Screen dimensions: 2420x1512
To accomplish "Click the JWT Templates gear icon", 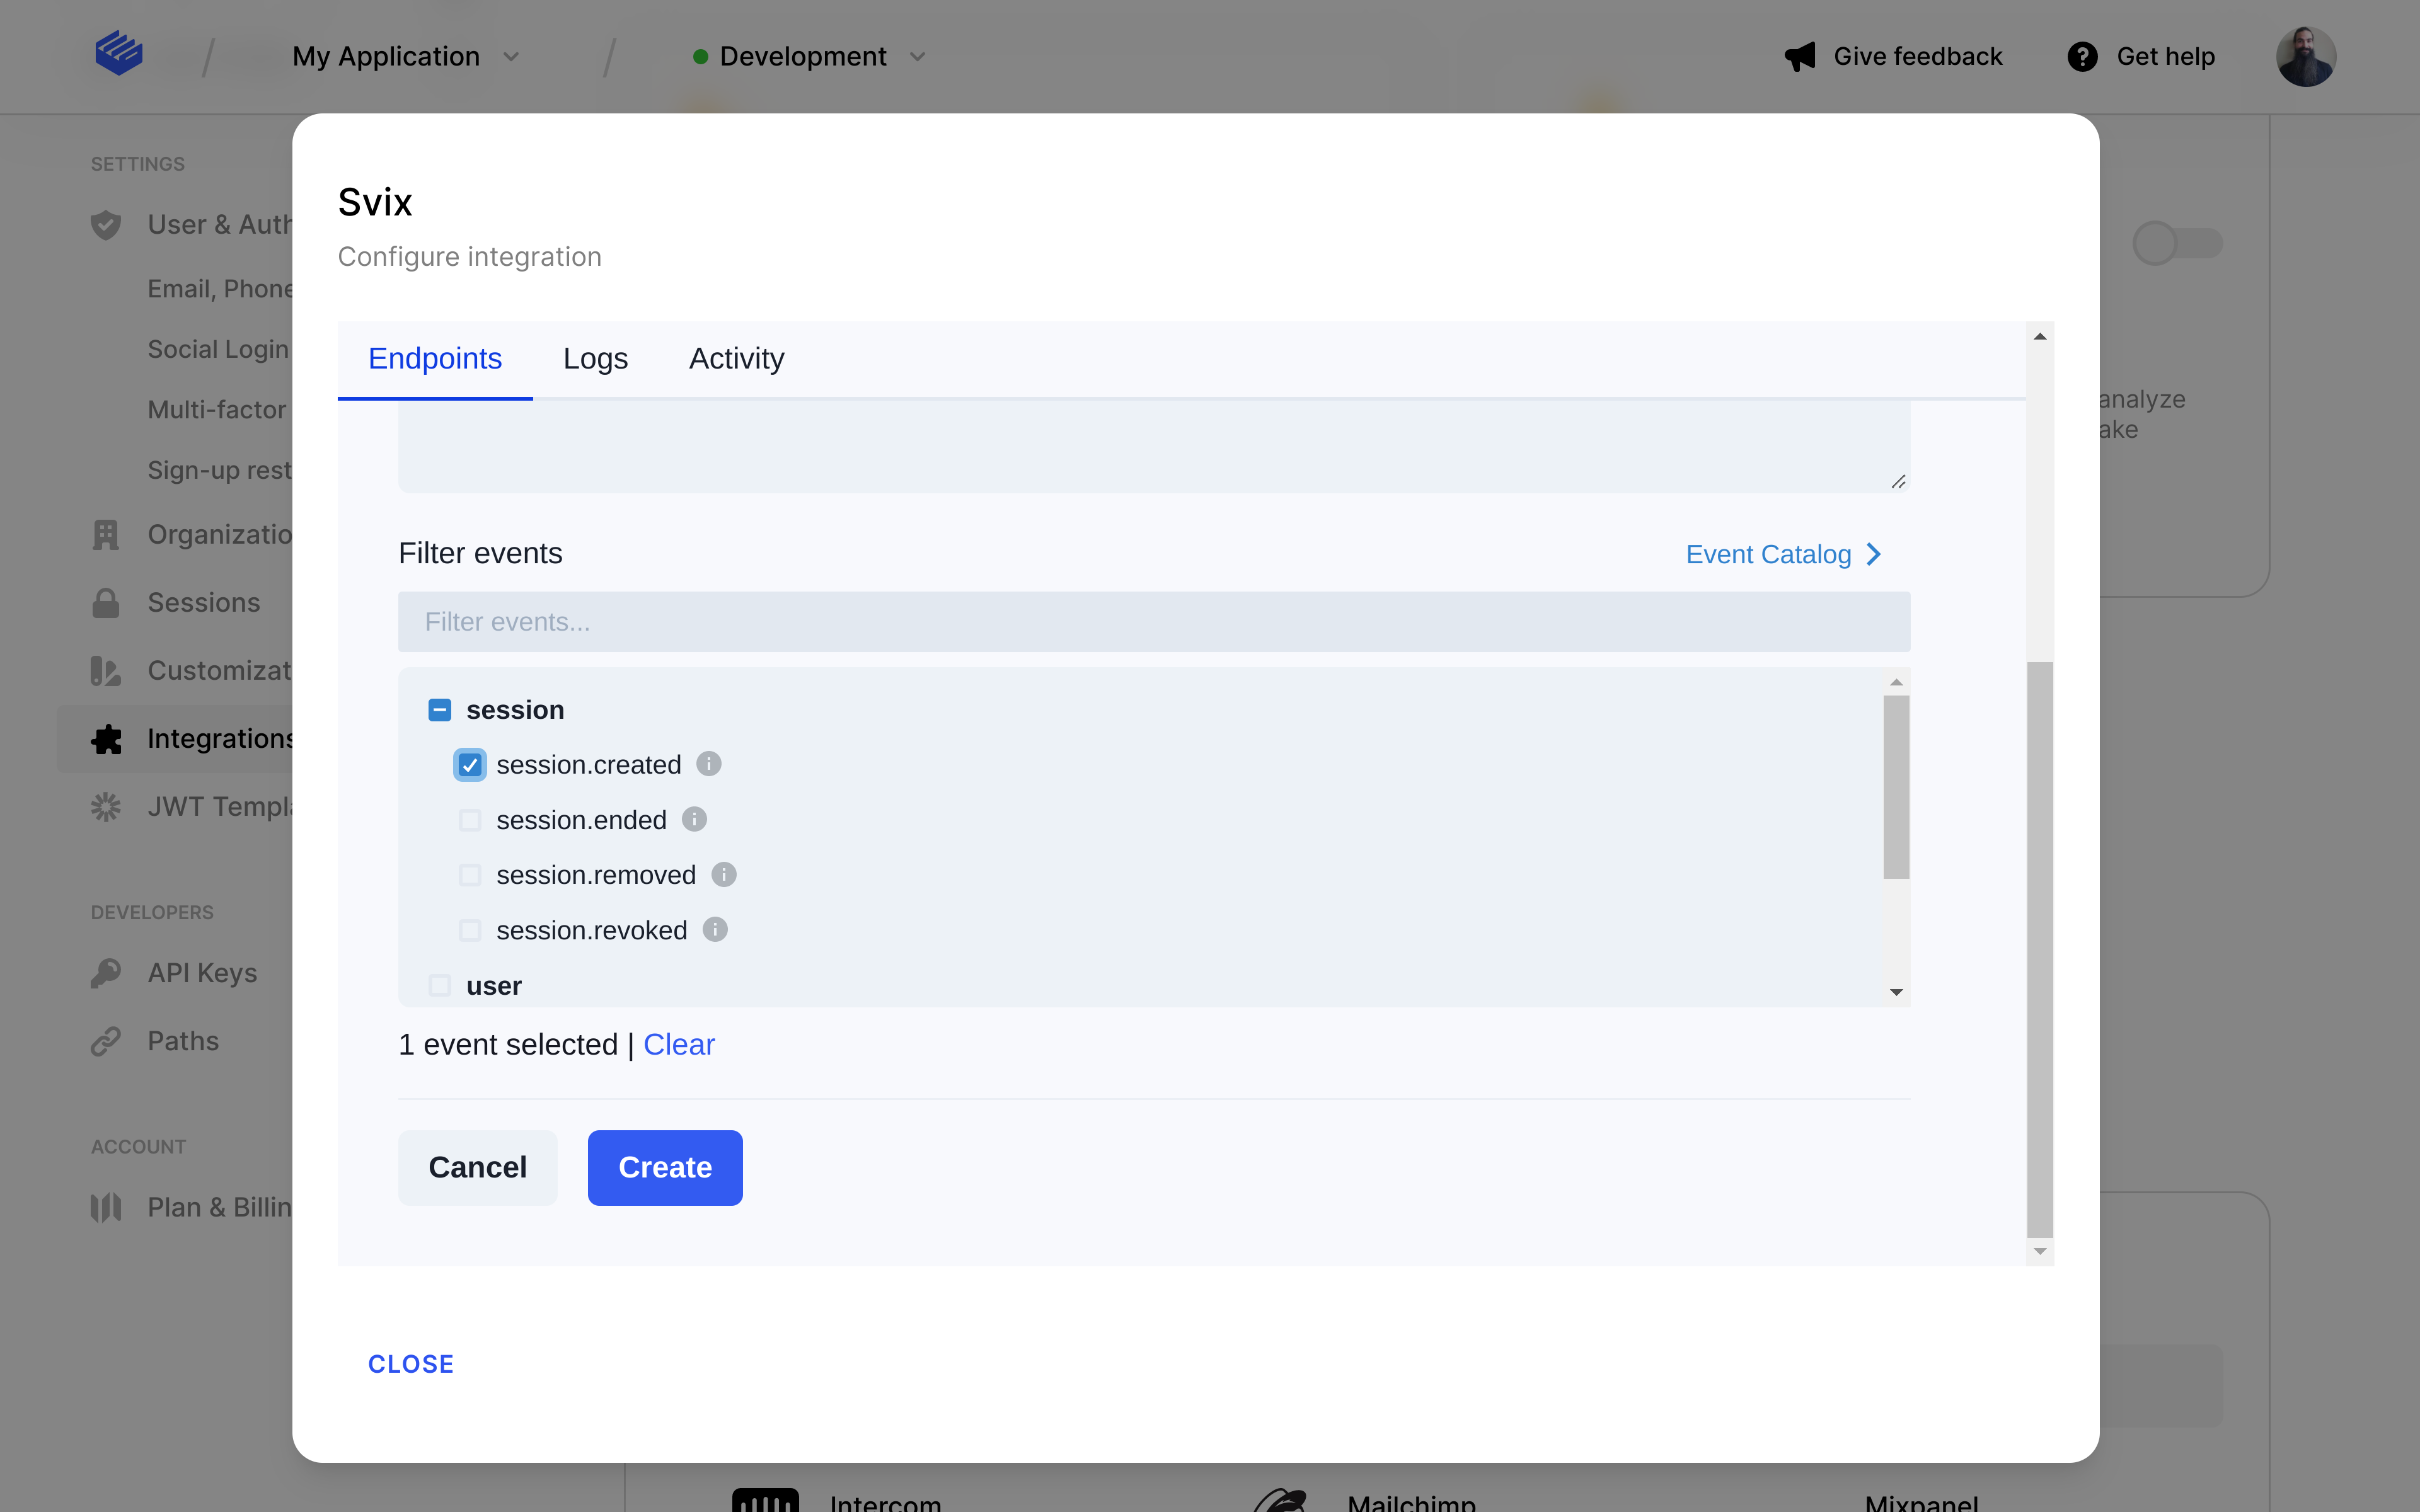I will point(106,807).
